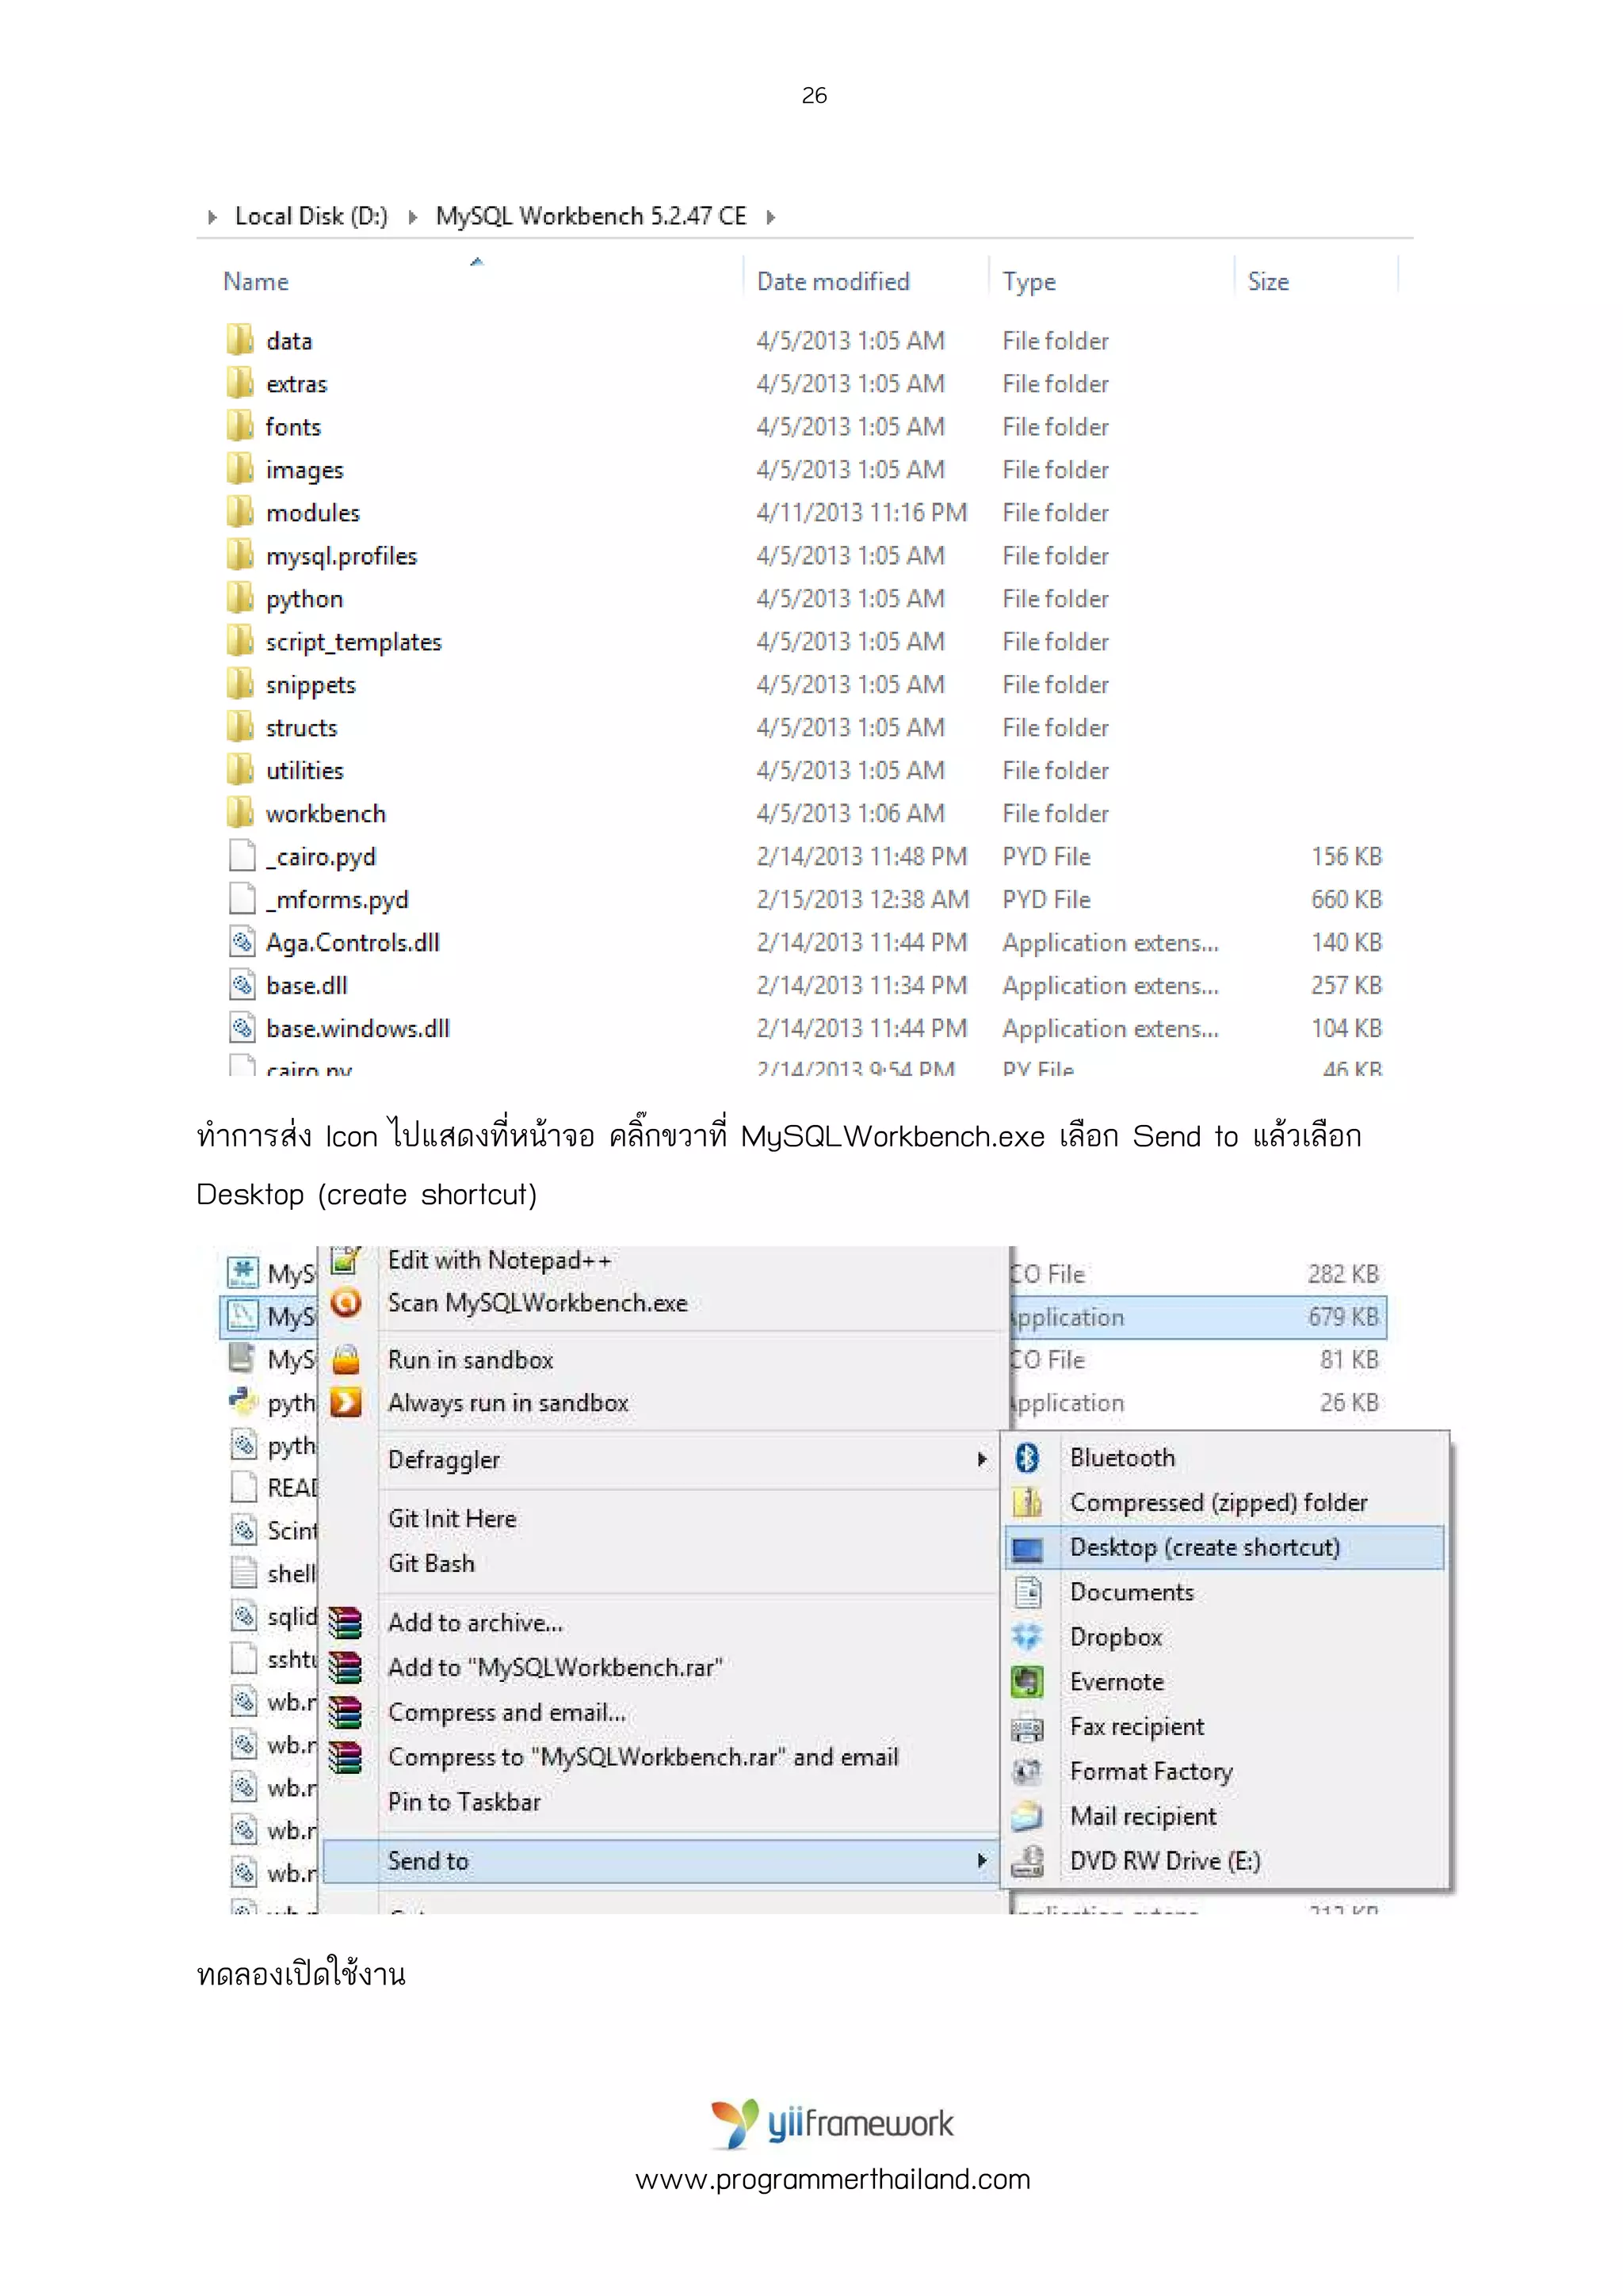The width and height of the screenshot is (1623, 2296).
Task: Select the base.dll file icon
Action: point(242,985)
